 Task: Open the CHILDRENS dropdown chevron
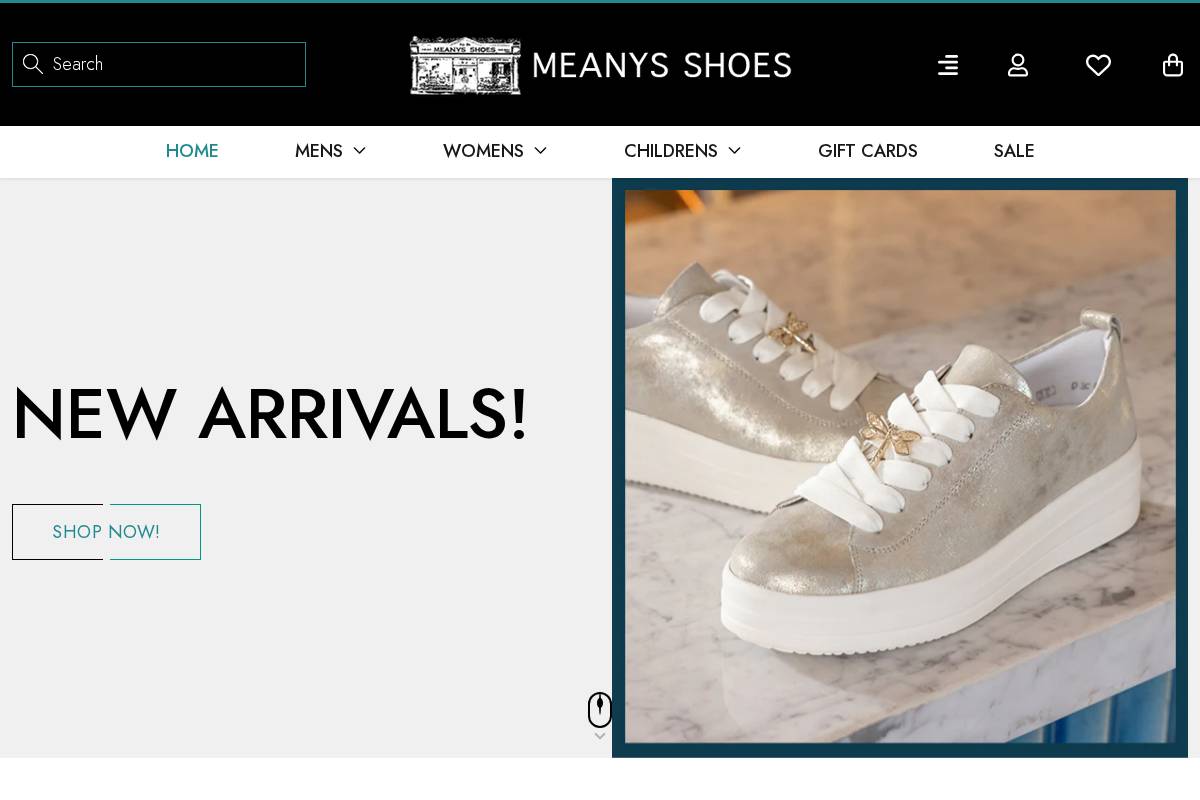pyautogui.click(x=735, y=151)
